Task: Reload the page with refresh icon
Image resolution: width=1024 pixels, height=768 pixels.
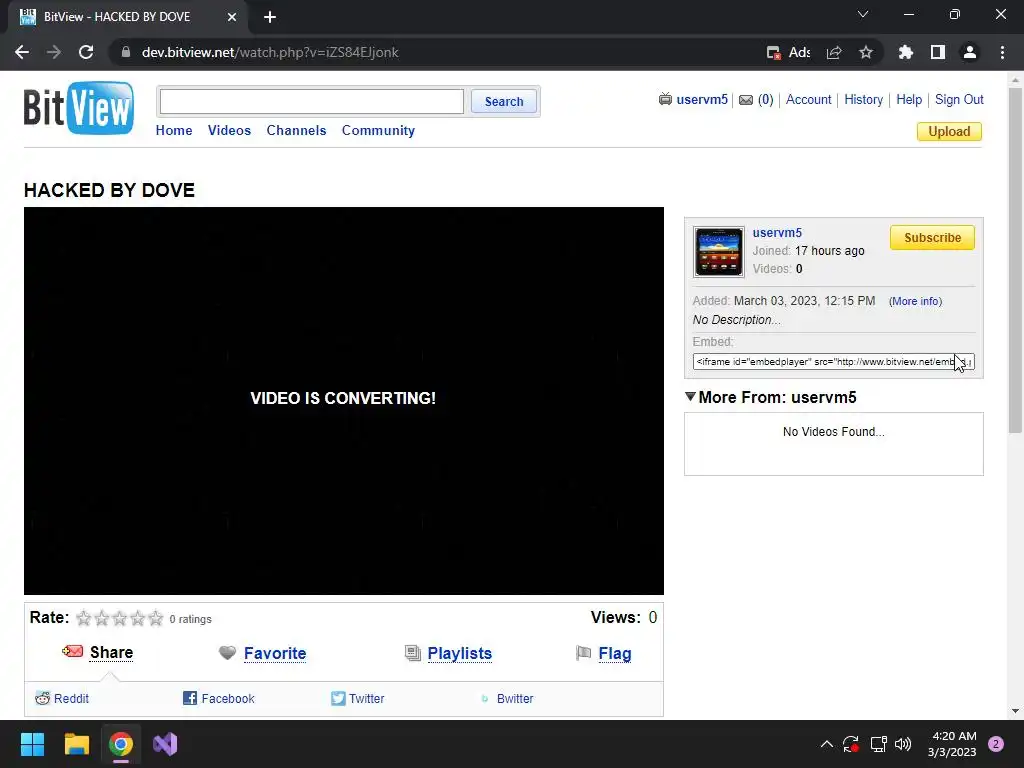Action: (86, 52)
